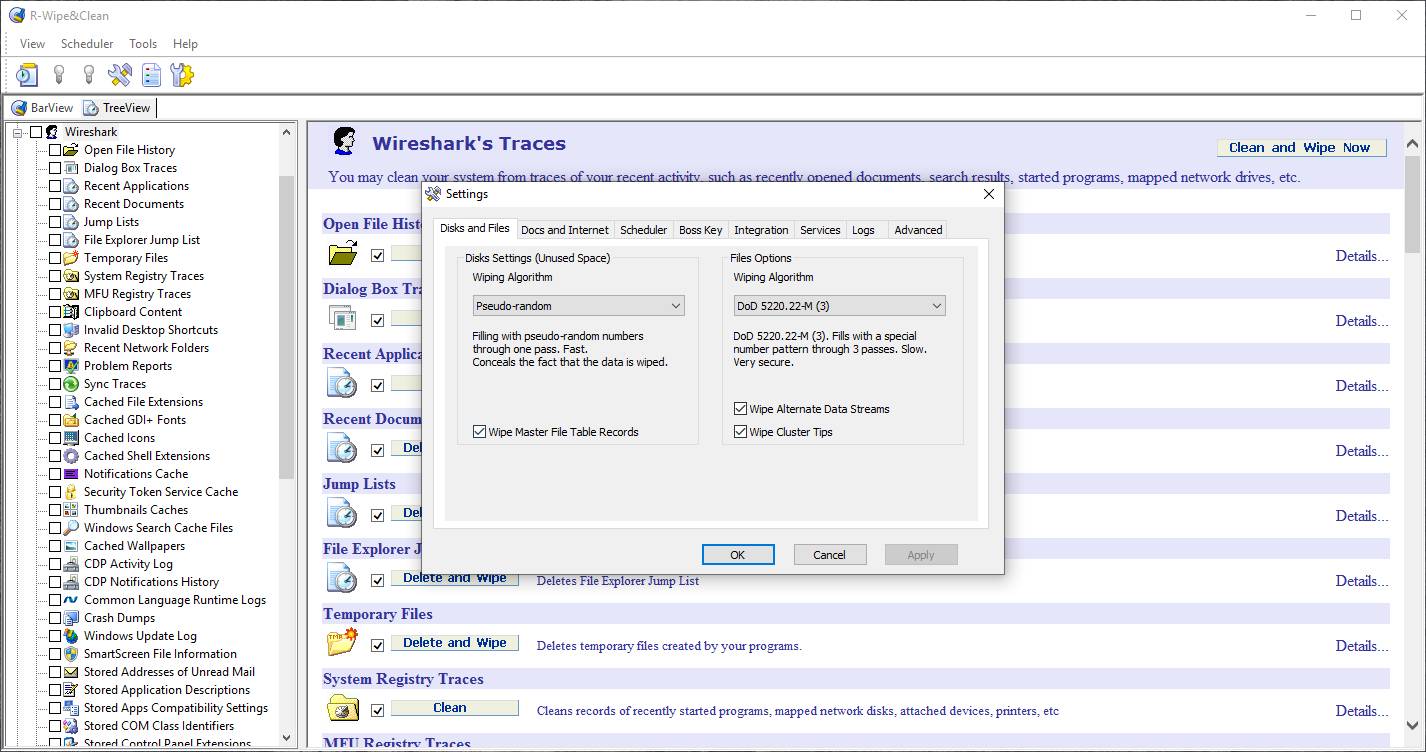Click the Security Token Service Cache key icon
The image size is (1426, 752).
pyautogui.click(x=71, y=492)
